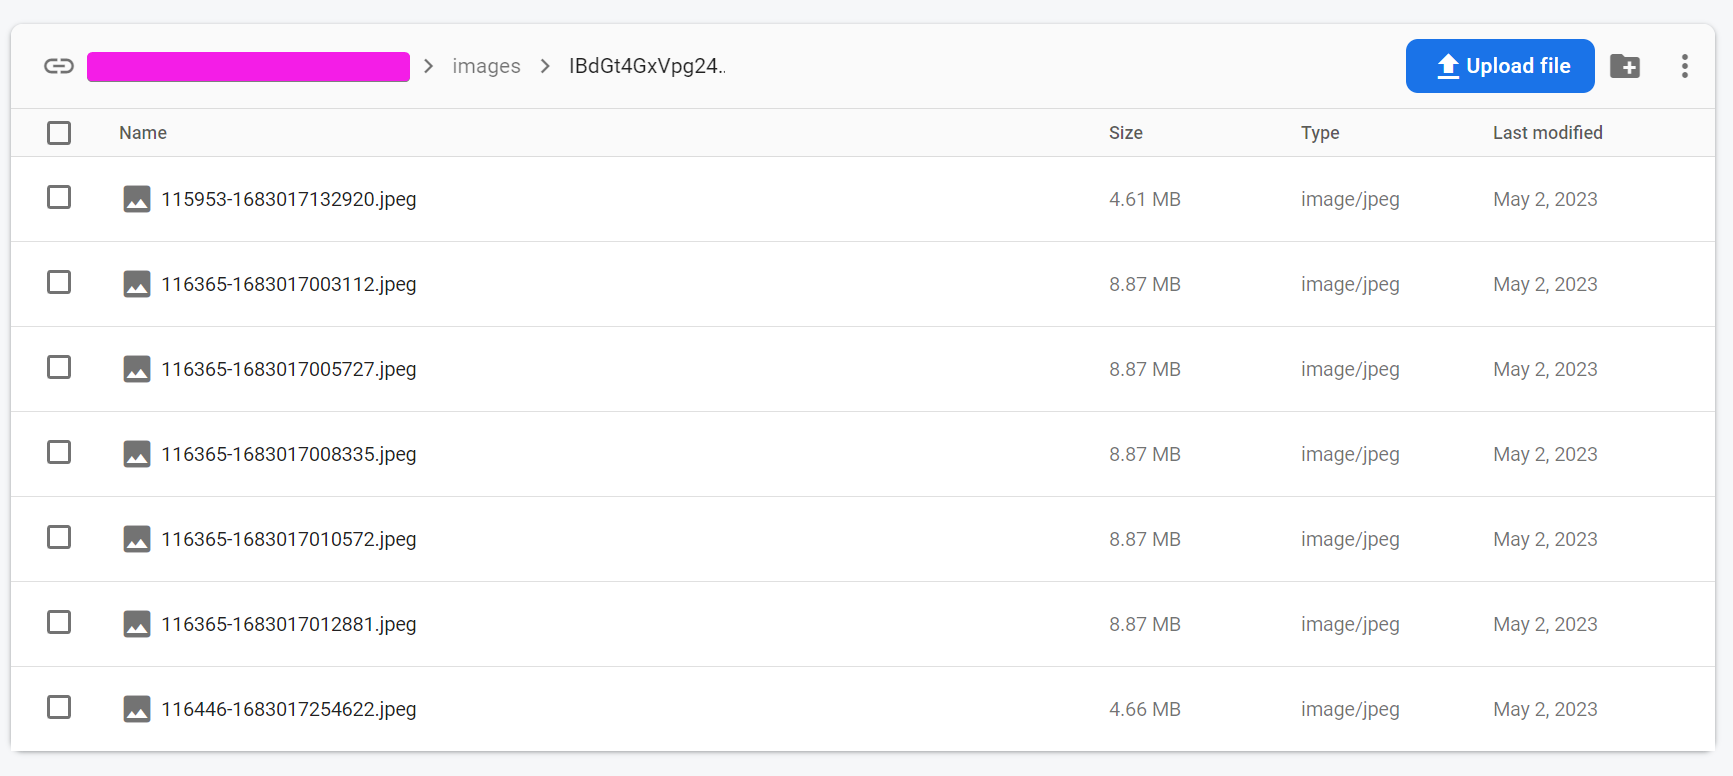Click image/jpeg type of 115953-1683017132920.jpeg
Image resolution: width=1733 pixels, height=776 pixels.
(1350, 199)
